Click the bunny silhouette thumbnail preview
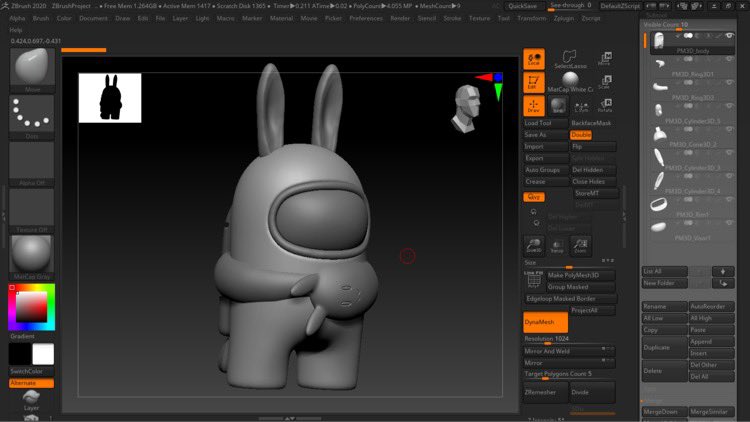750x422 pixels. click(110, 98)
